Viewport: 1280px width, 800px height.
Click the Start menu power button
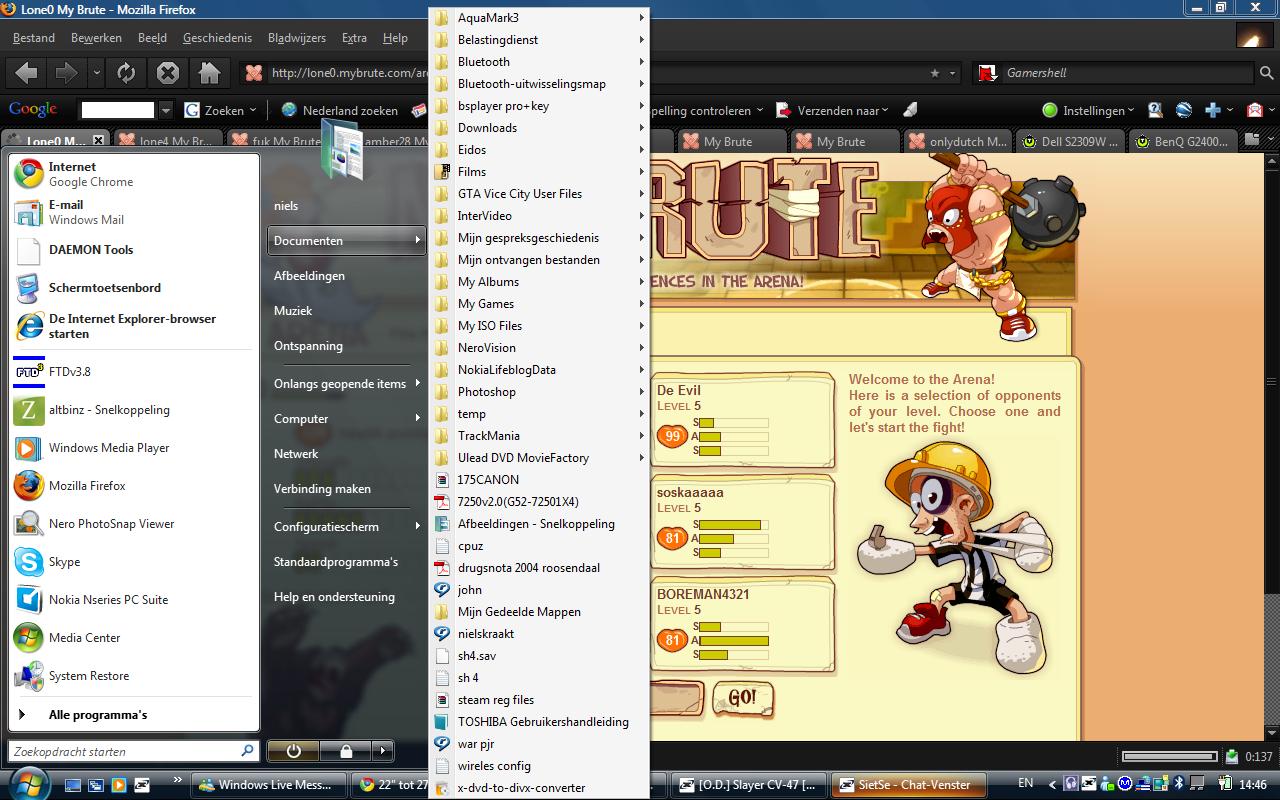click(x=293, y=750)
